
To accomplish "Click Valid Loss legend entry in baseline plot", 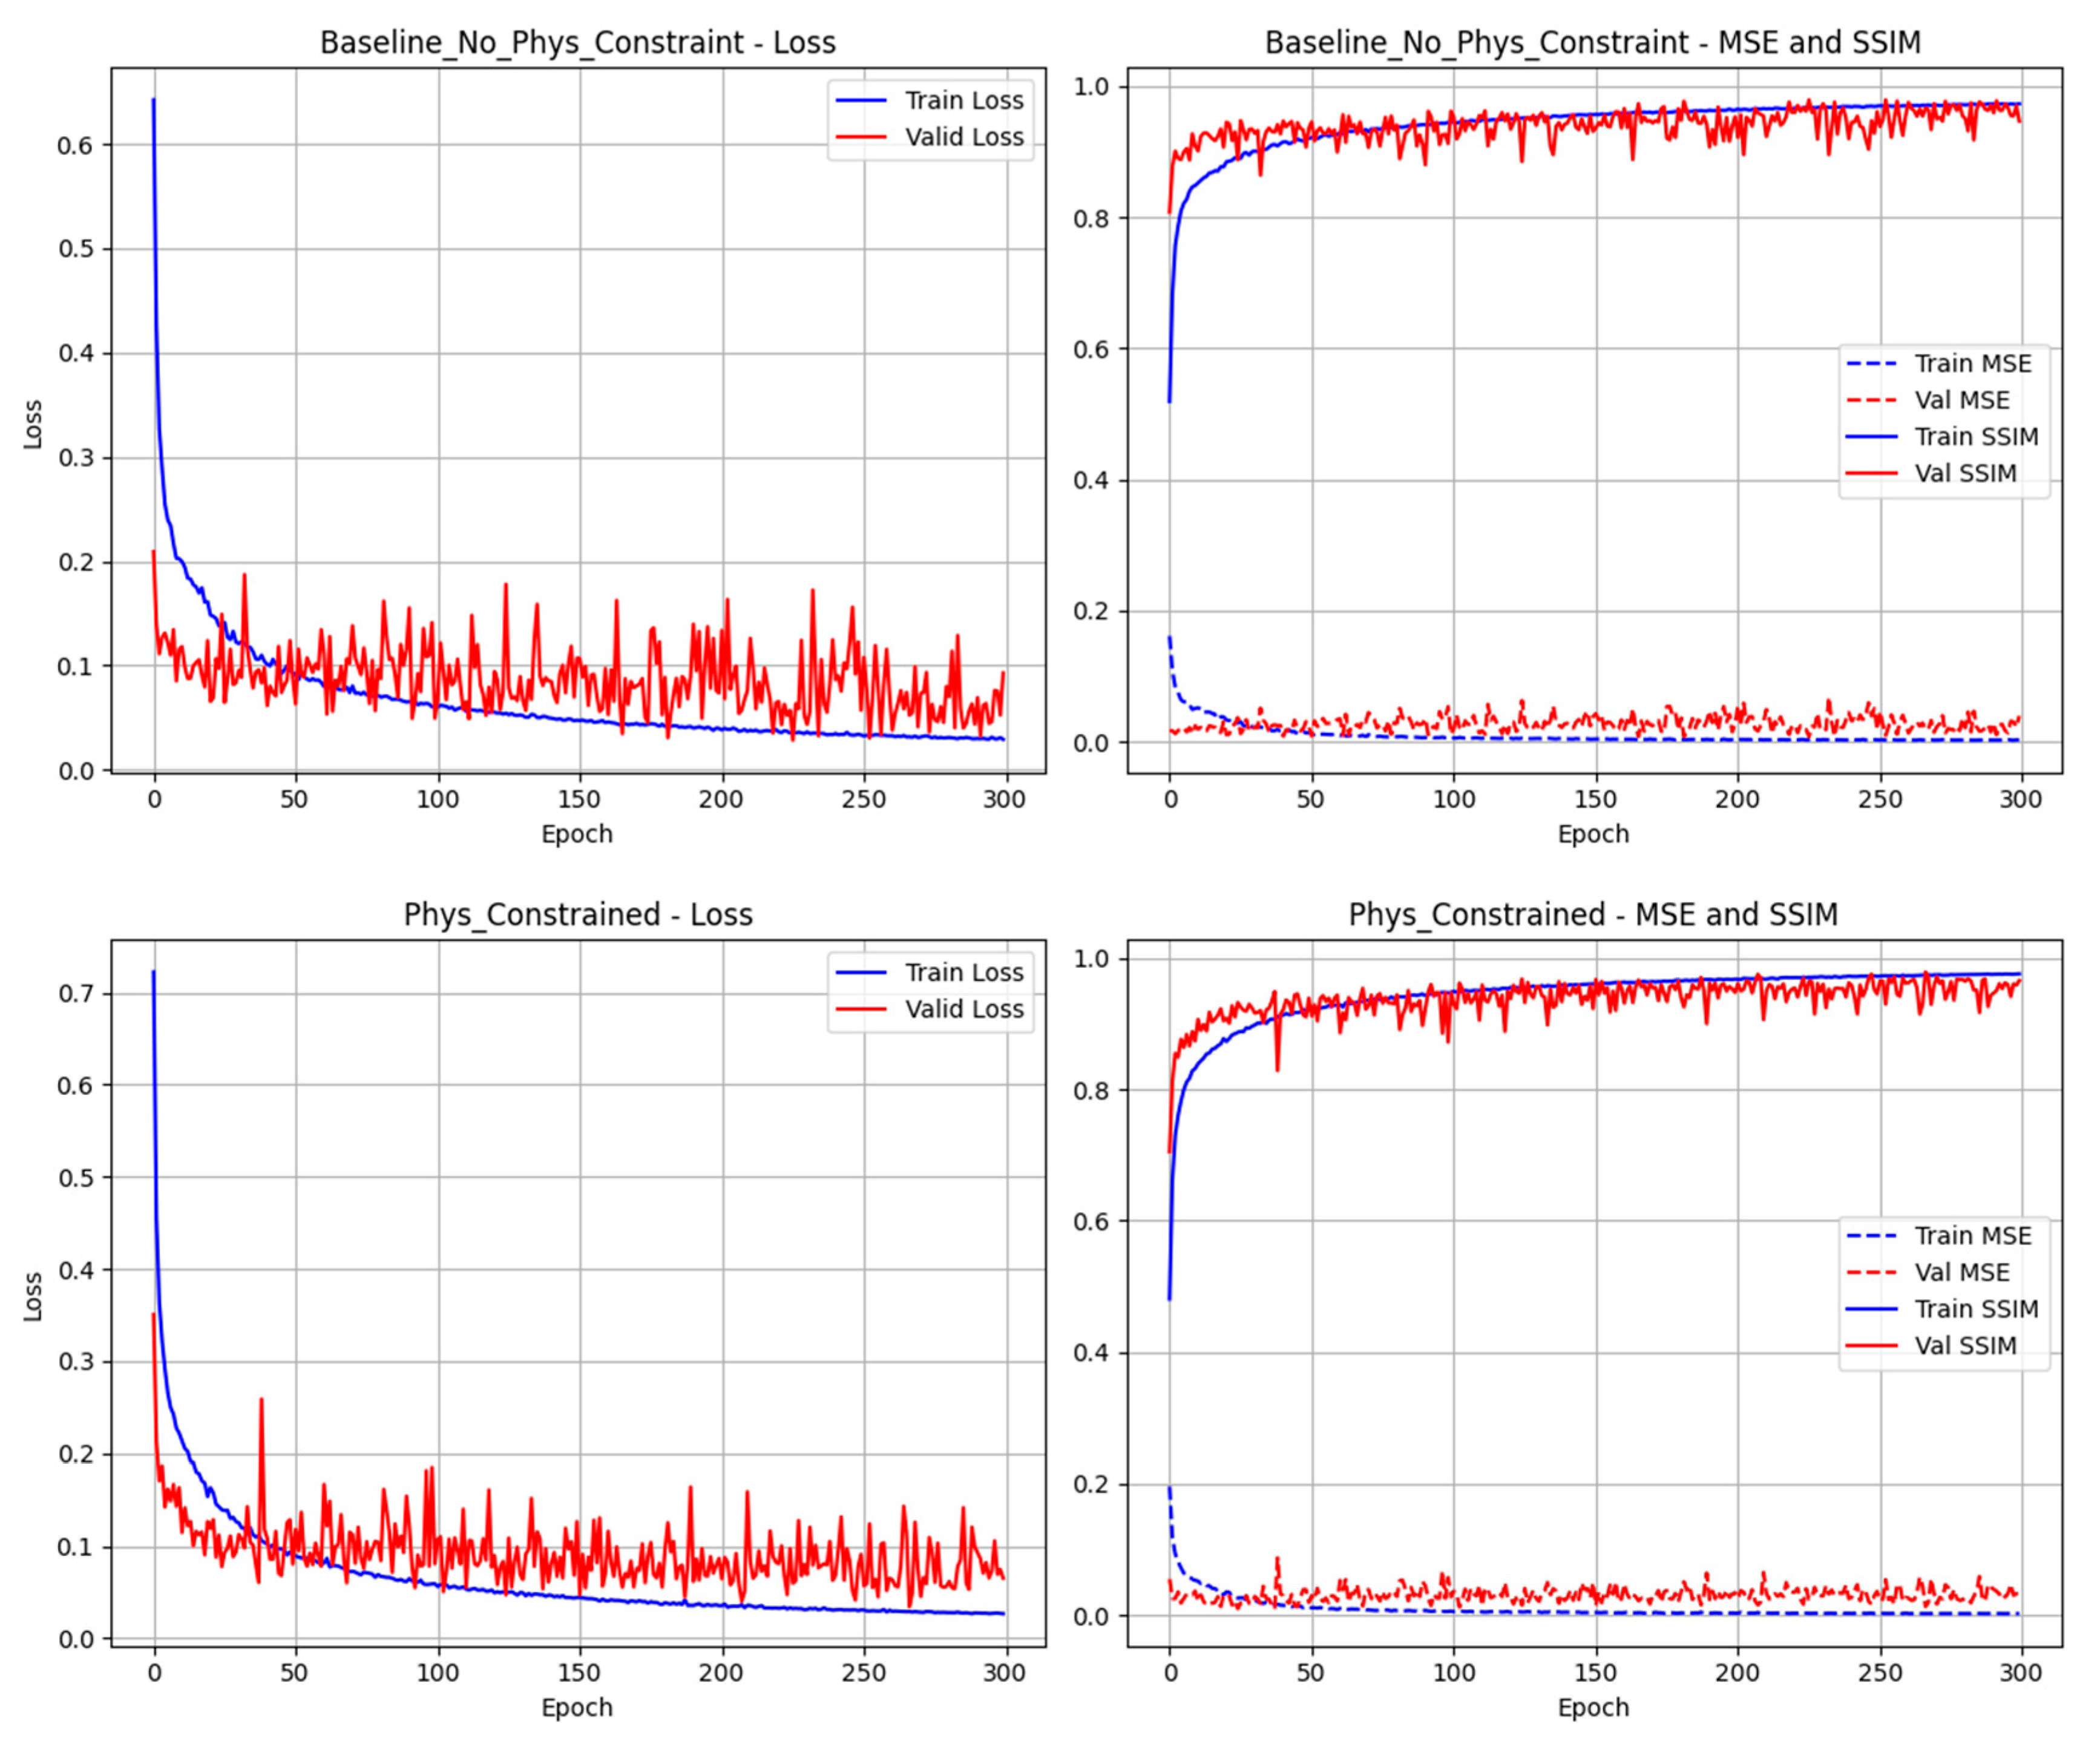I will point(963,137).
